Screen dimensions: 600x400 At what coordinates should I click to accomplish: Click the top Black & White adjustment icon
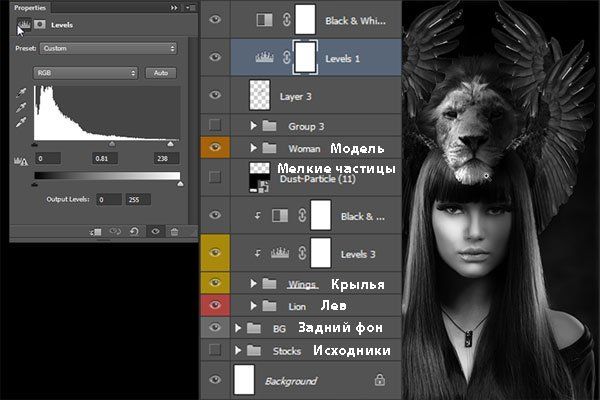click(x=264, y=20)
